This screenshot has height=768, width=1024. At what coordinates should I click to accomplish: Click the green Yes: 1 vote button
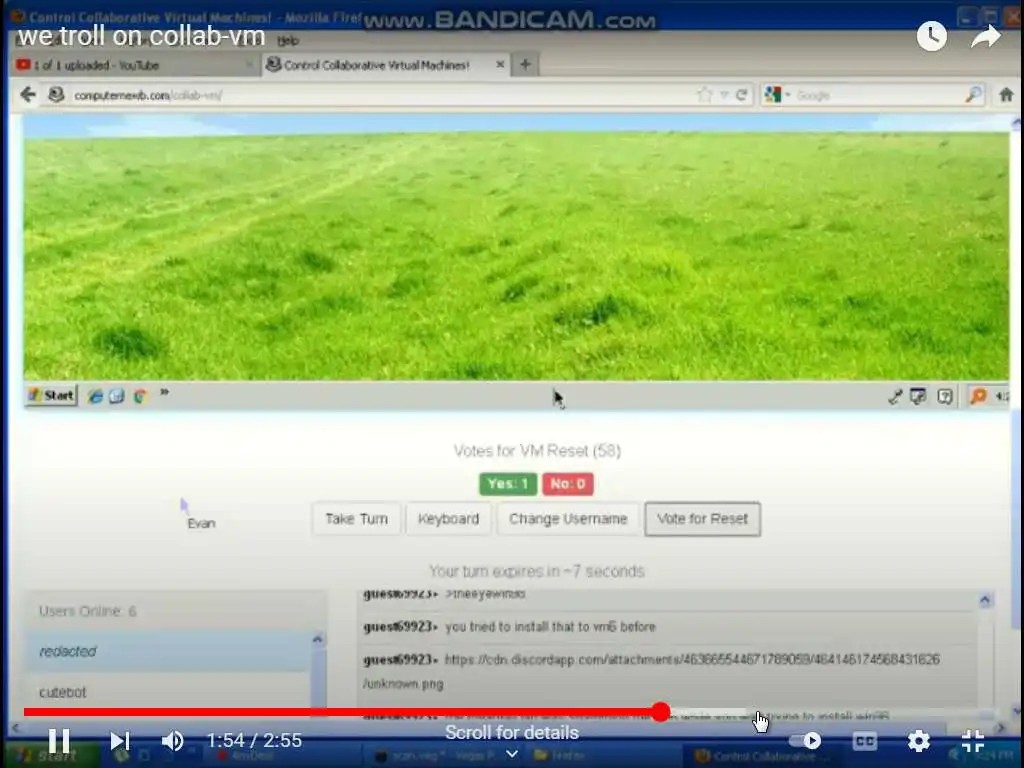508,484
